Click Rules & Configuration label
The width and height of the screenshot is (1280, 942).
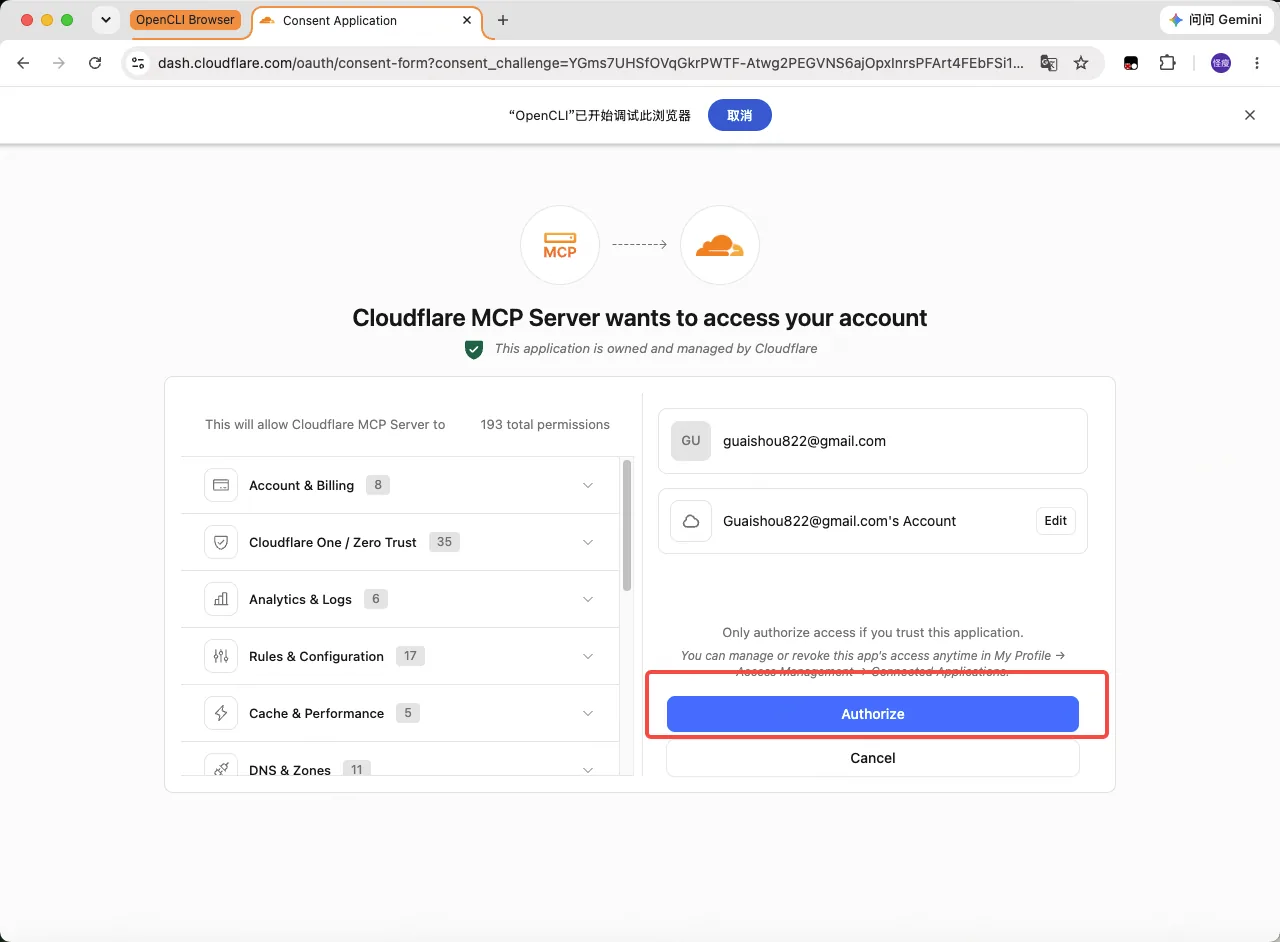316,656
